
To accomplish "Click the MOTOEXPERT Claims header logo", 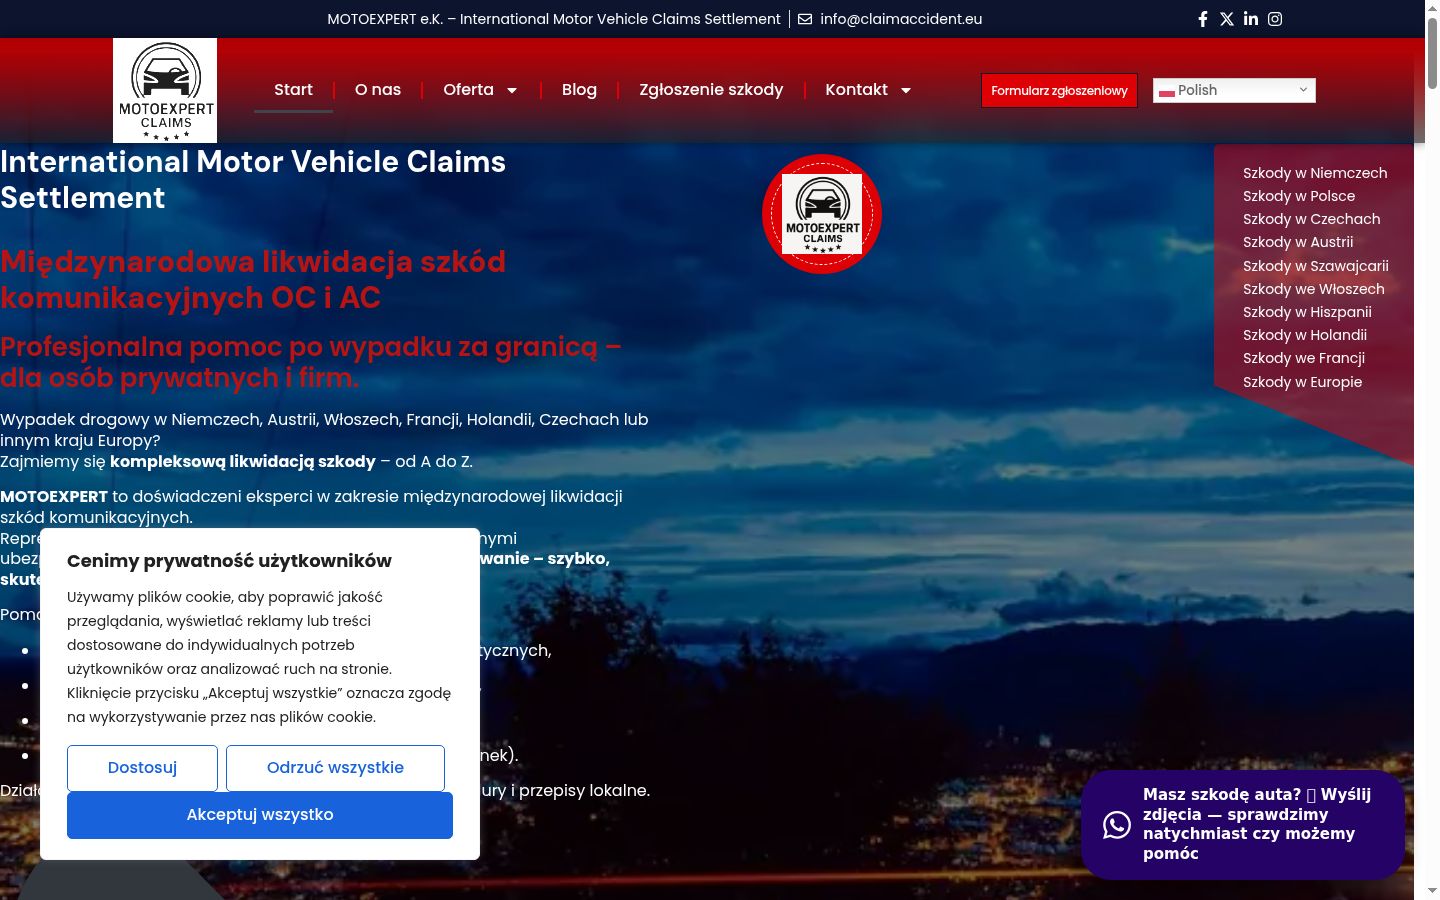I will [x=165, y=90].
